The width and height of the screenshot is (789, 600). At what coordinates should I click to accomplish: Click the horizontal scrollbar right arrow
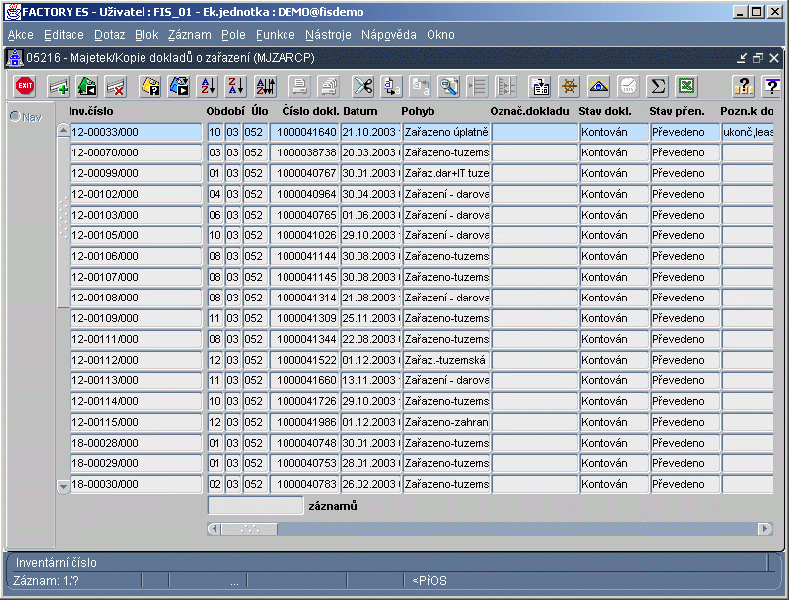tap(765, 529)
